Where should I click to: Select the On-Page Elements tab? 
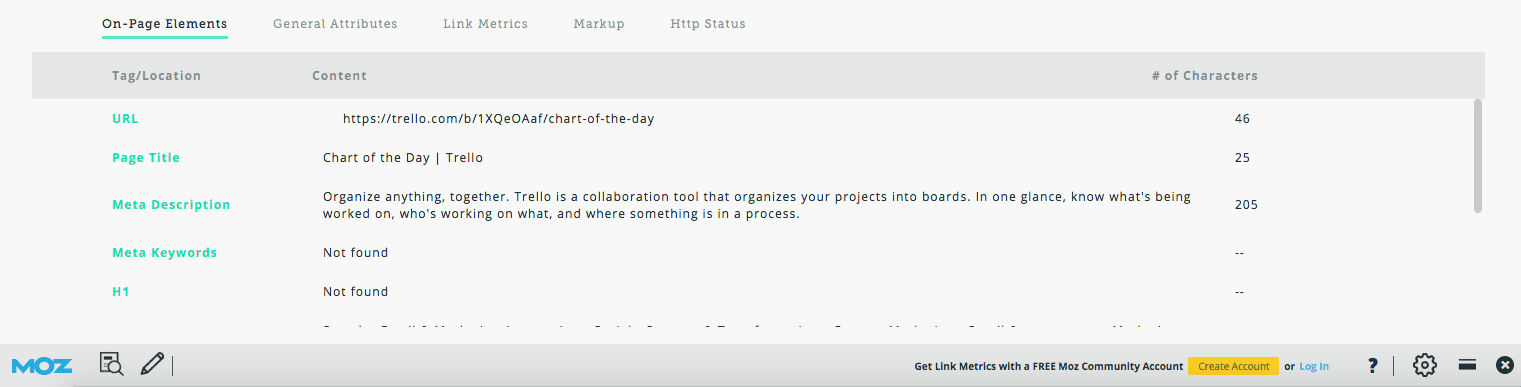click(164, 23)
